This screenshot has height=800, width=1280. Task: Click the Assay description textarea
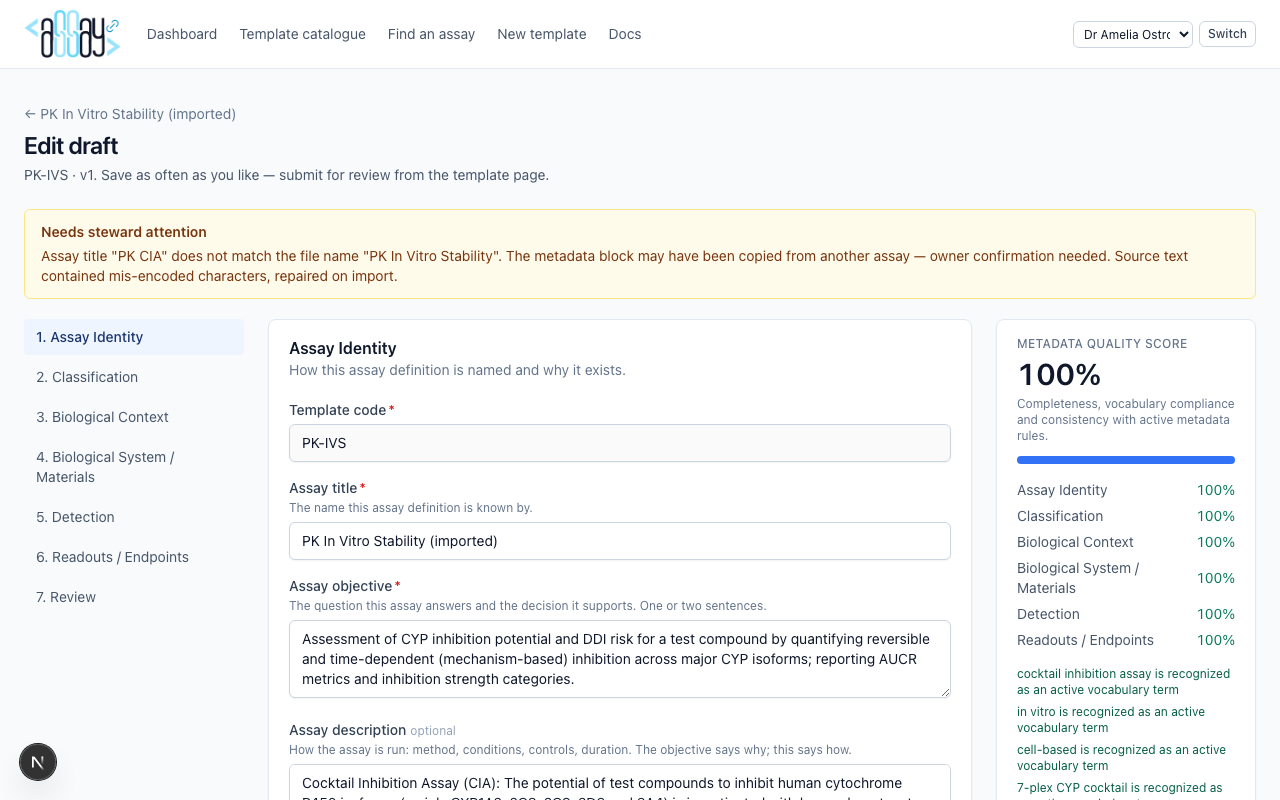(620, 782)
